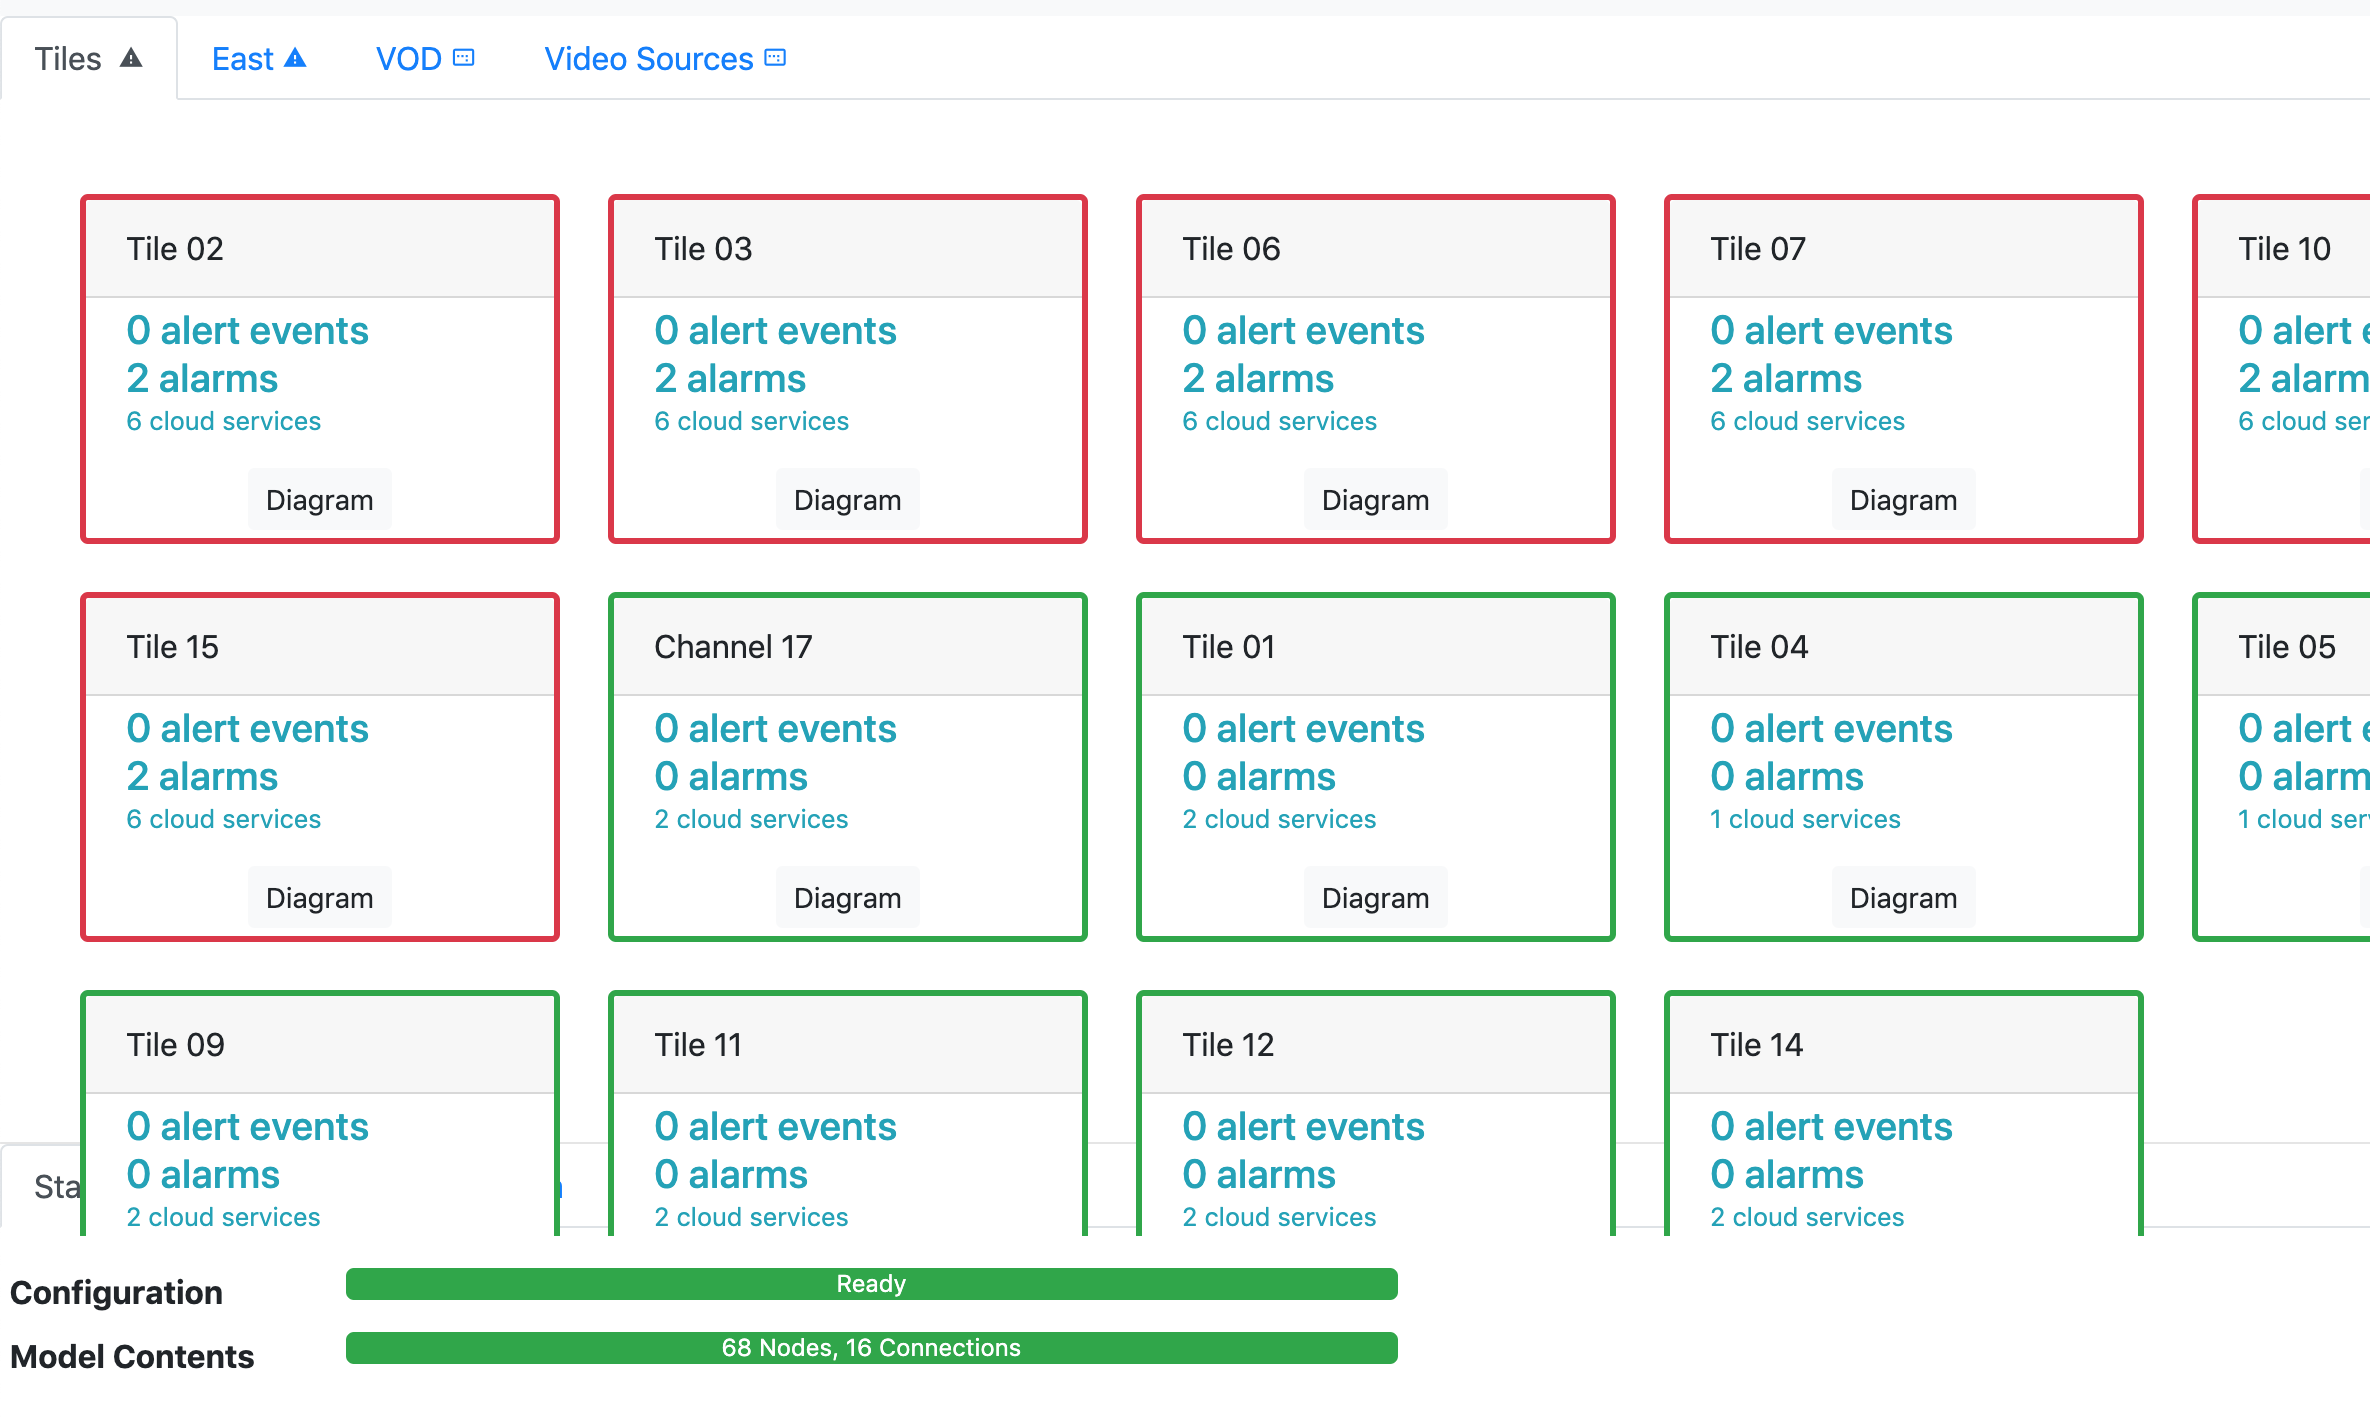The height and width of the screenshot is (1418, 2370).
Task: Open the Diagram for Tile 07
Action: tap(1903, 499)
